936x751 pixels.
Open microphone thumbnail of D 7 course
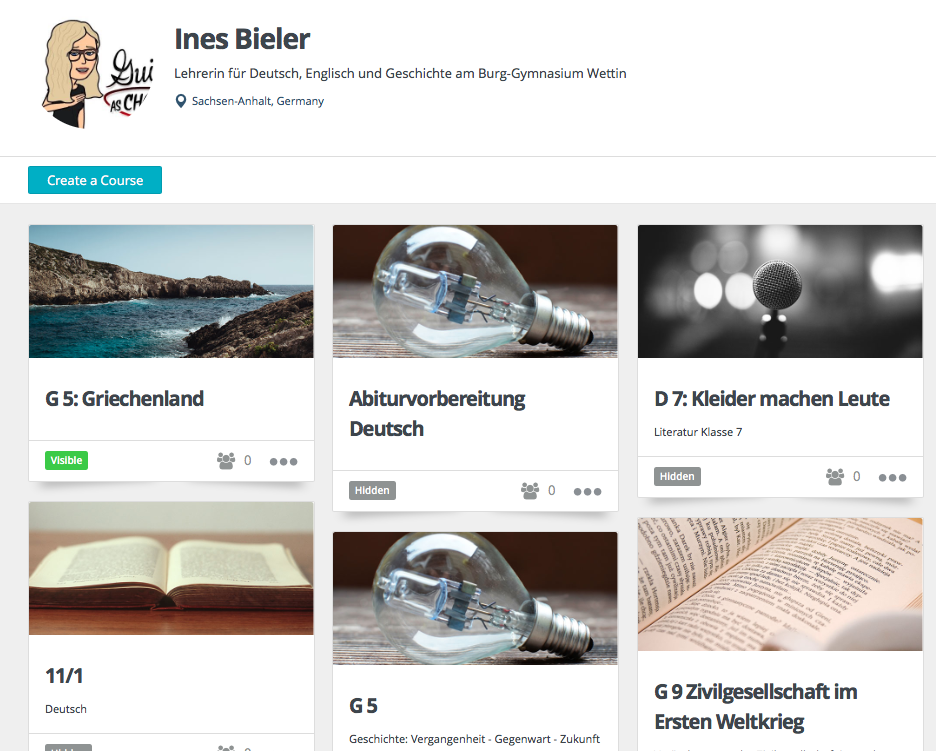(780, 291)
